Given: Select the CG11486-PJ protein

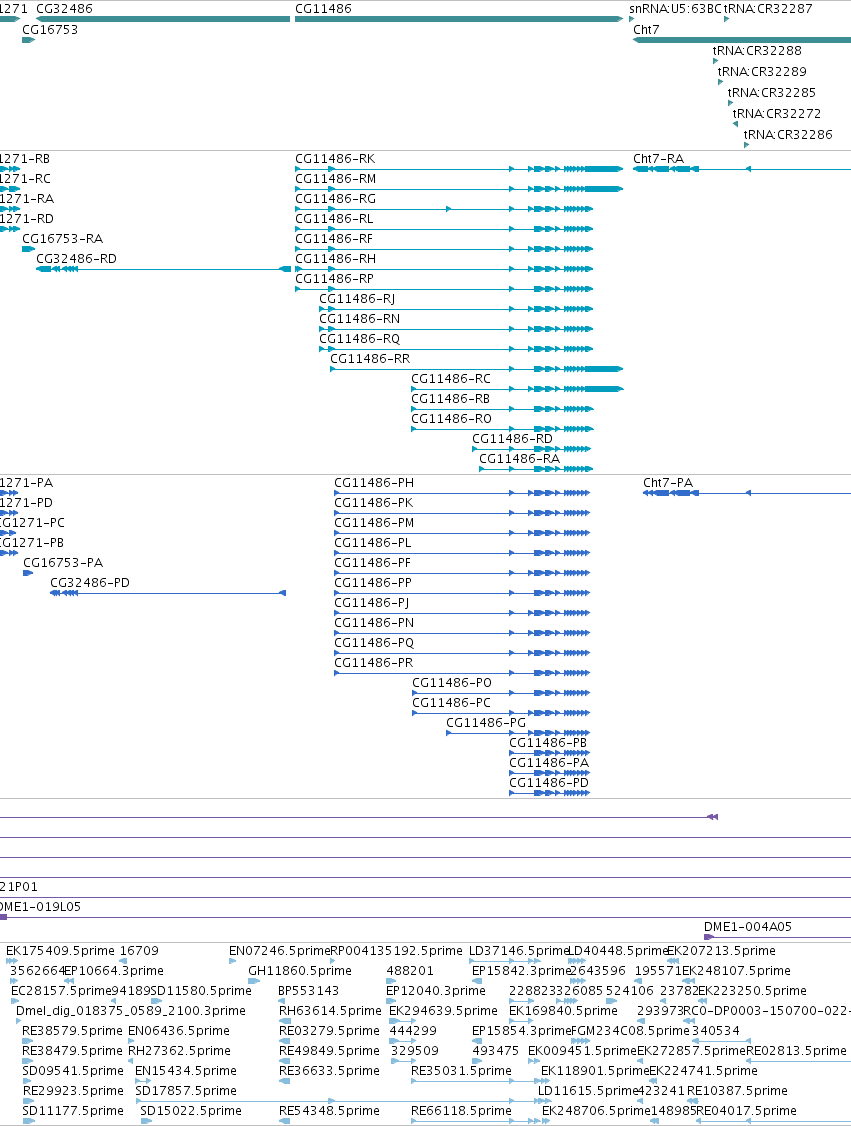Looking at the screenshot, I should click(x=462, y=613).
